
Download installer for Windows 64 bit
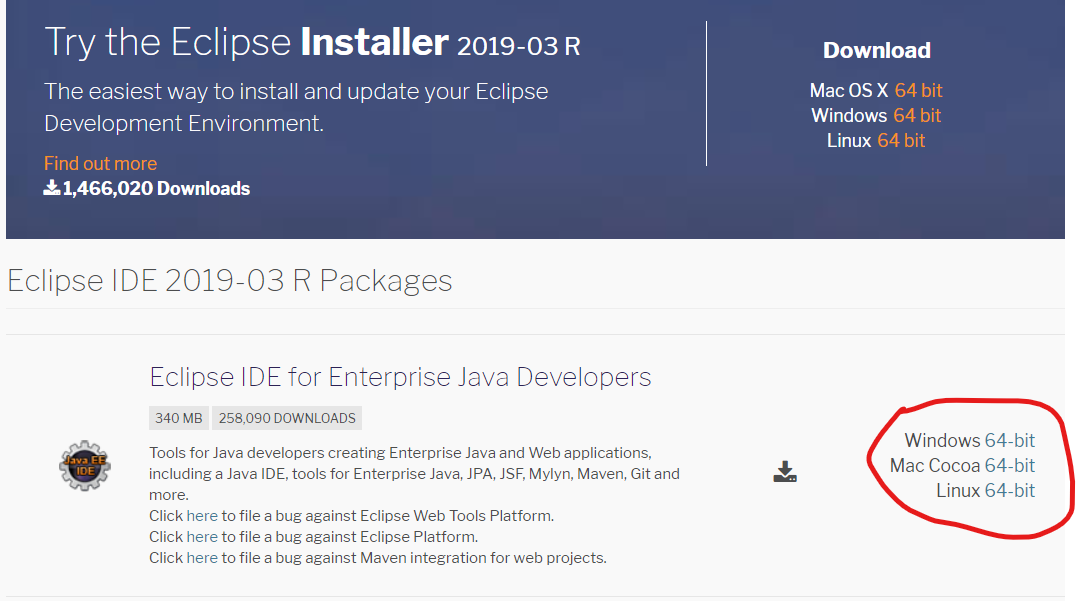tap(917, 115)
